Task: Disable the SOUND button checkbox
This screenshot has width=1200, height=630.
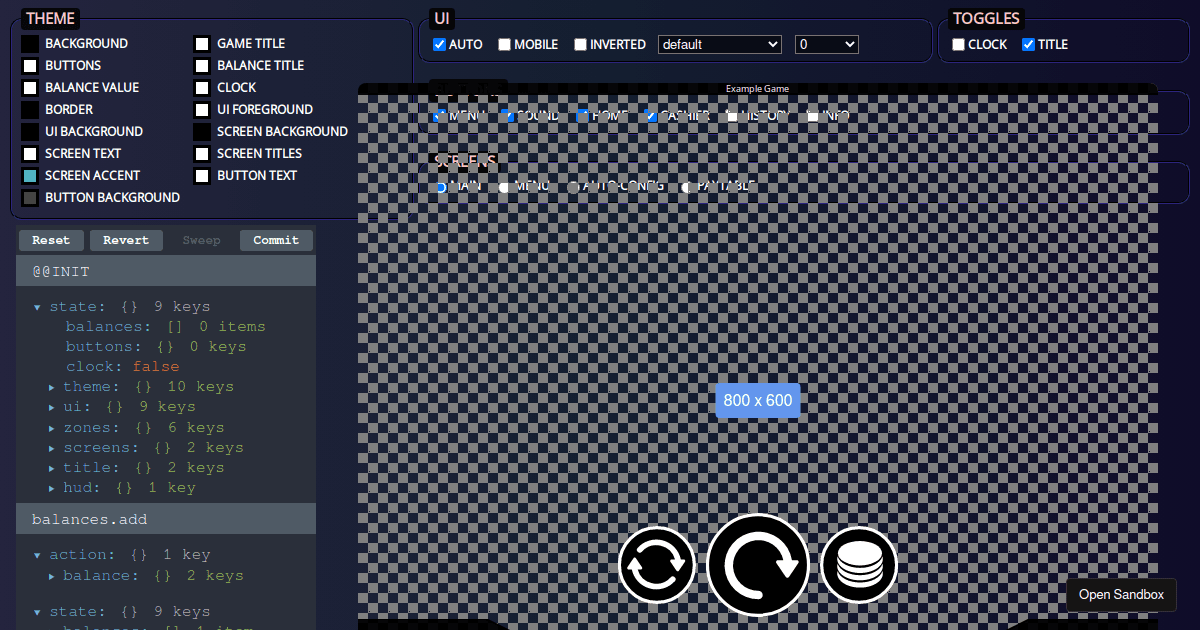Action: (508, 116)
